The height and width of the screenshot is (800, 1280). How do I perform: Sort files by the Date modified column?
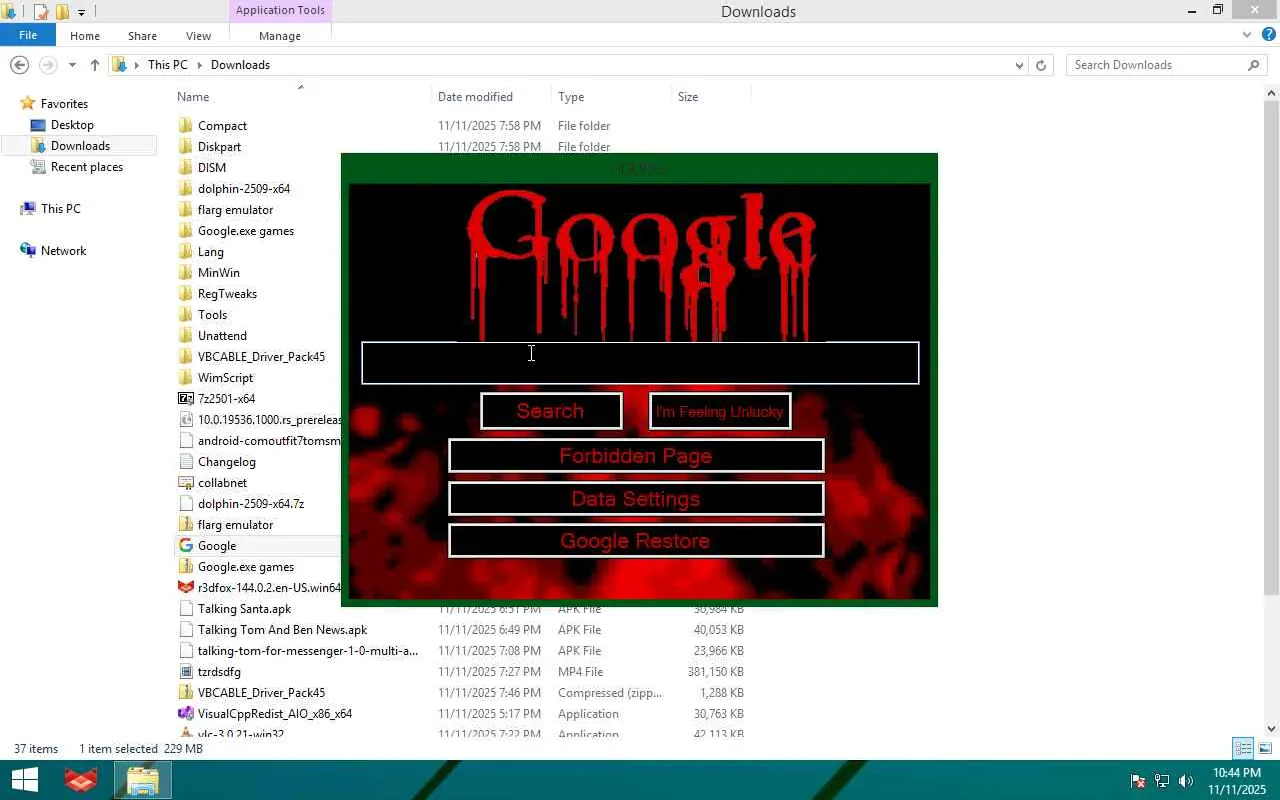492,97
